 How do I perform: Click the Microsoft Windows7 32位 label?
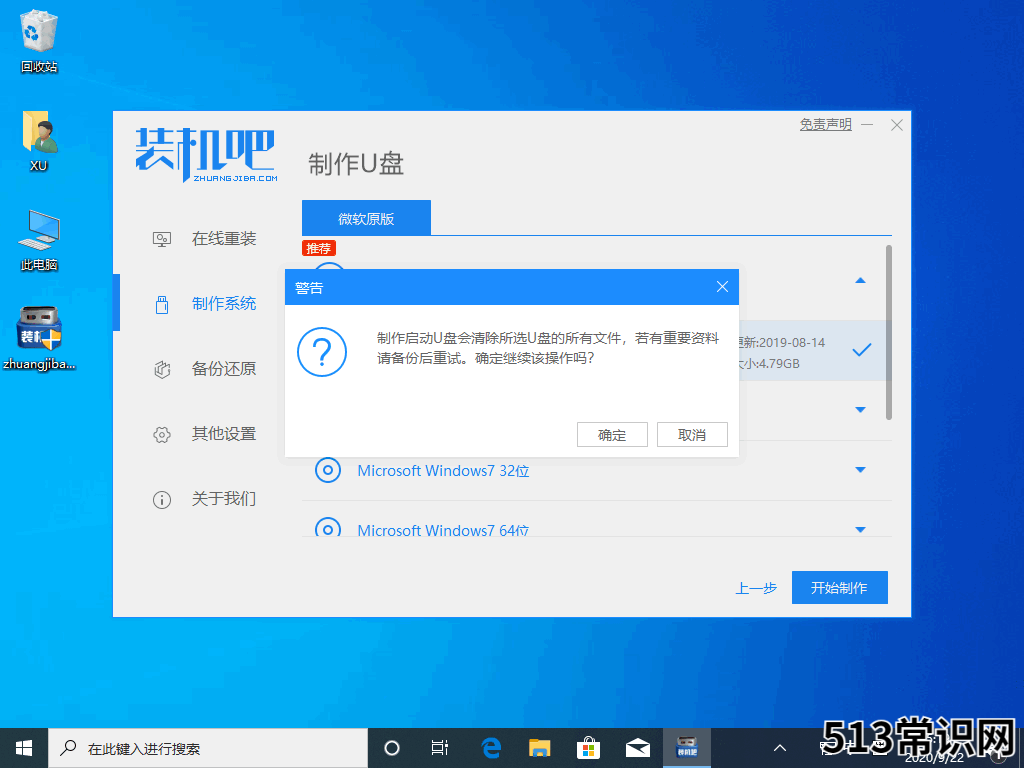443,471
